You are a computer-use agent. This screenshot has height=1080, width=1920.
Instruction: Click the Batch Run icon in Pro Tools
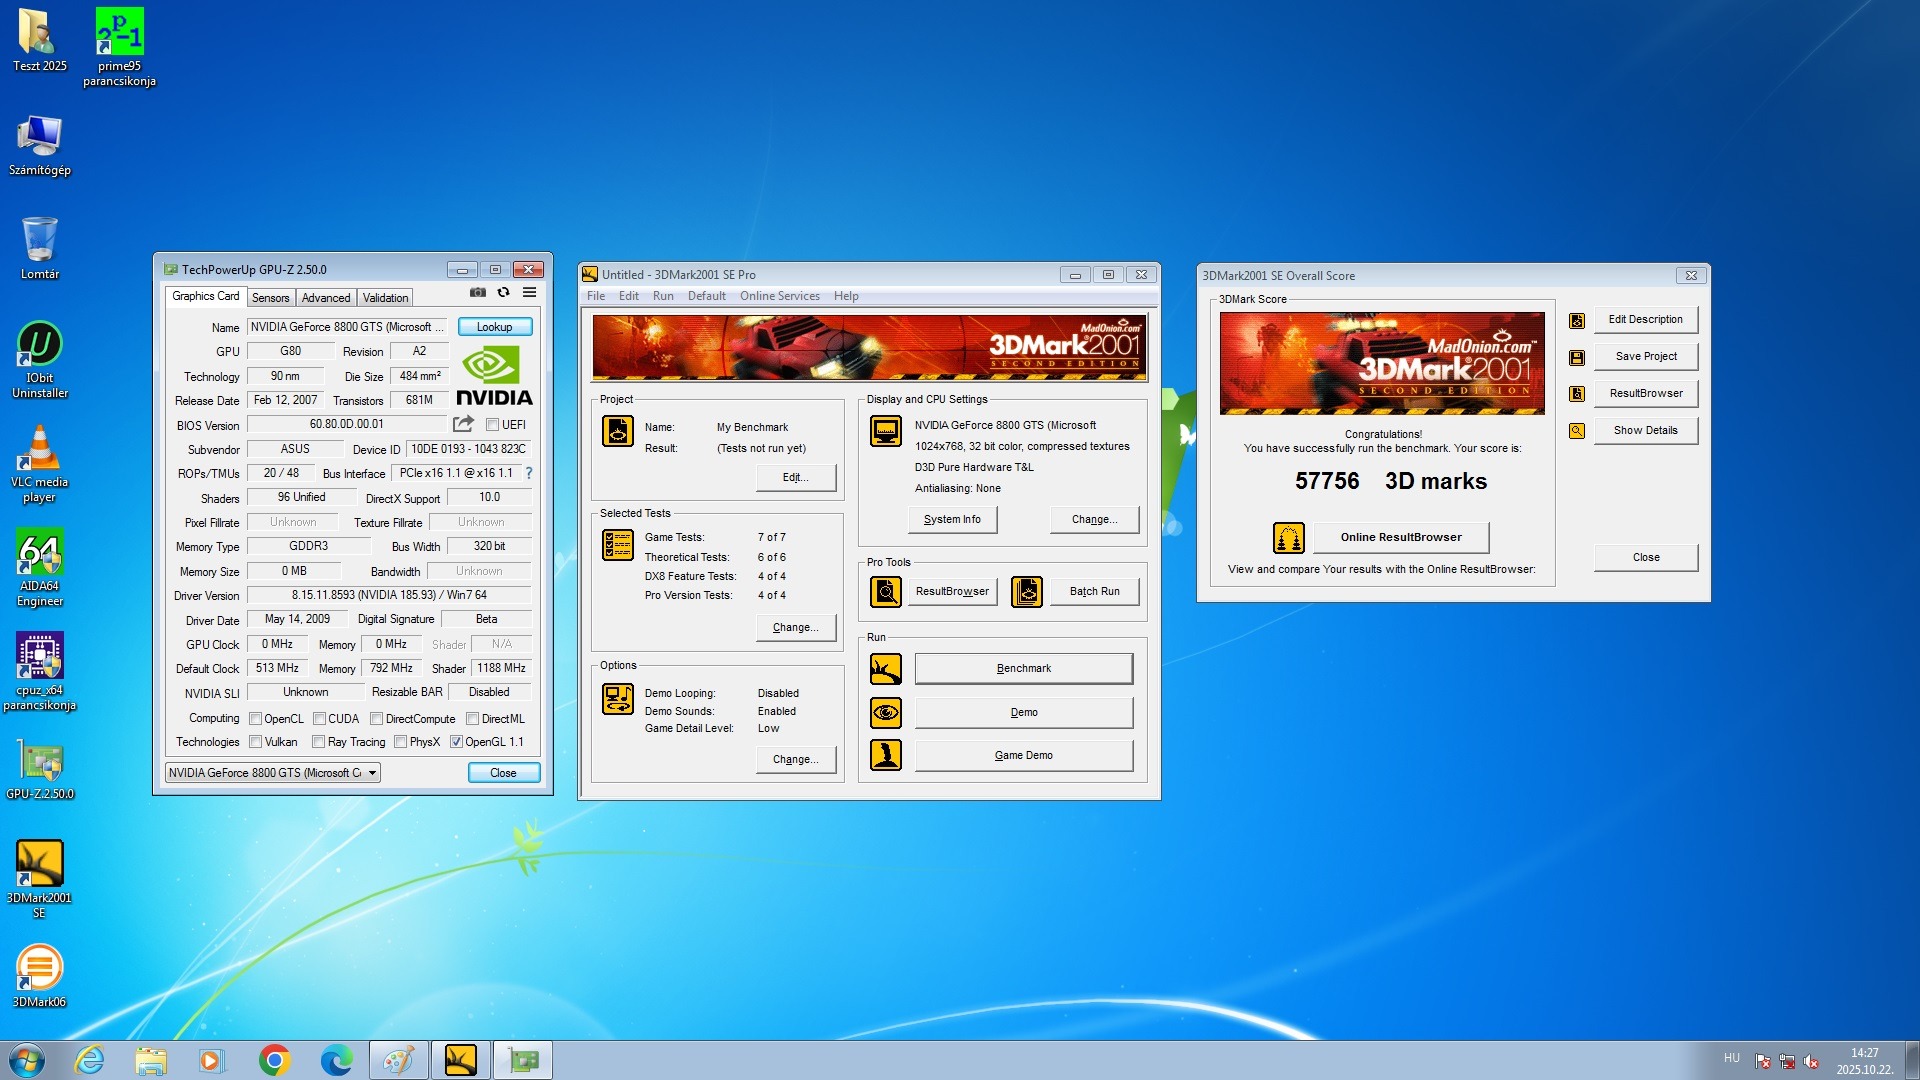pyautogui.click(x=1026, y=592)
